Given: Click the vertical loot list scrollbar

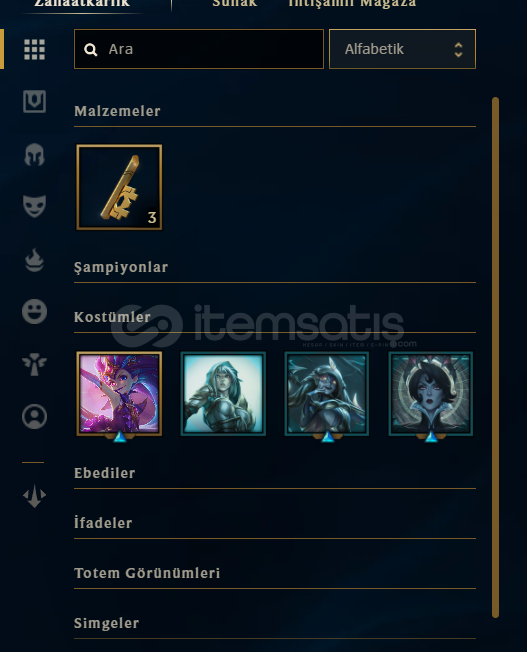Looking at the screenshot, I should pos(495,358).
